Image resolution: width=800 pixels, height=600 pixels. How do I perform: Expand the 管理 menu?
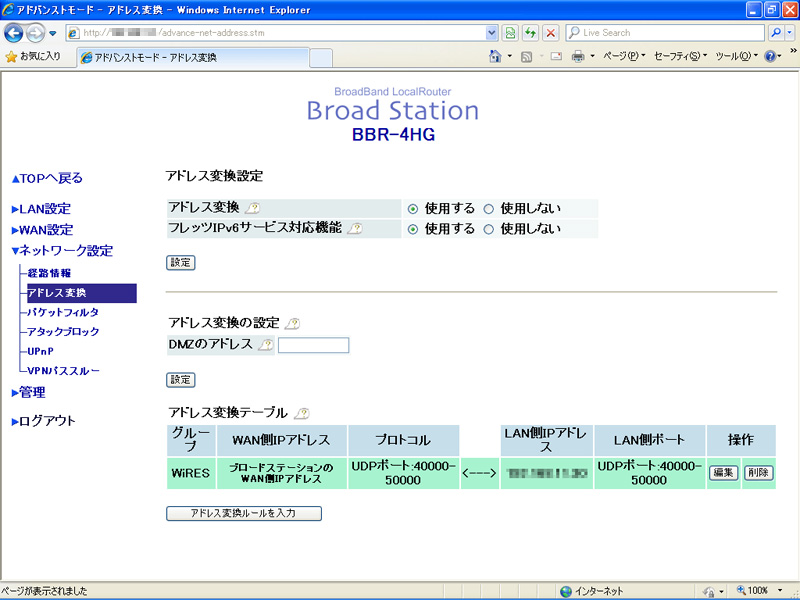[x=29, y=392]
